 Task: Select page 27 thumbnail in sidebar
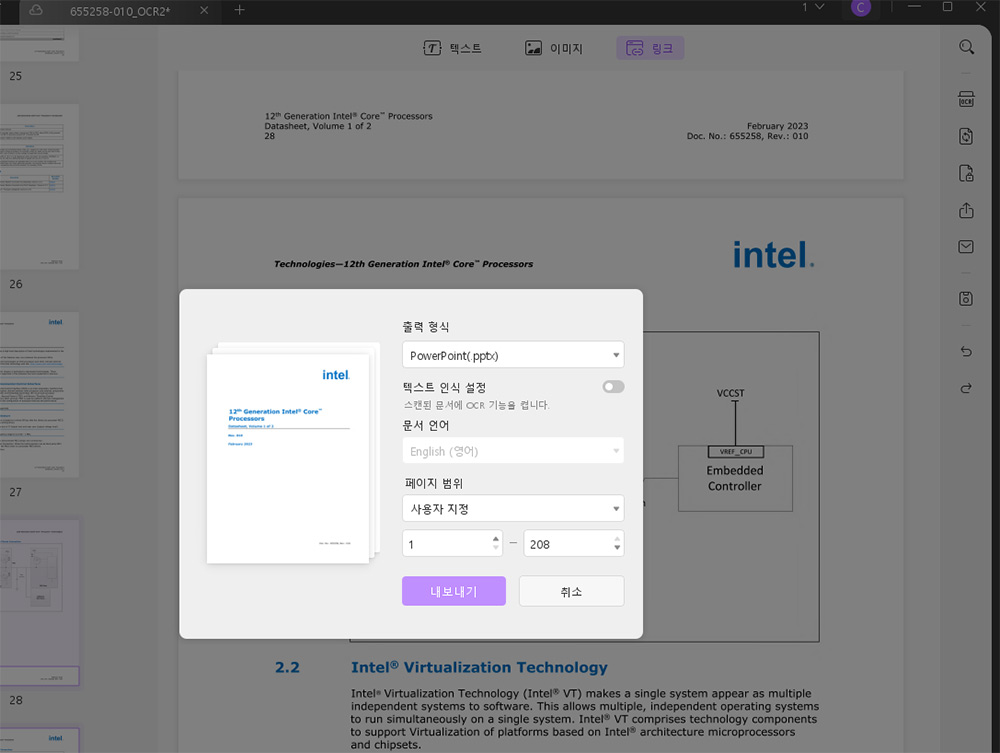pos(38,394)
